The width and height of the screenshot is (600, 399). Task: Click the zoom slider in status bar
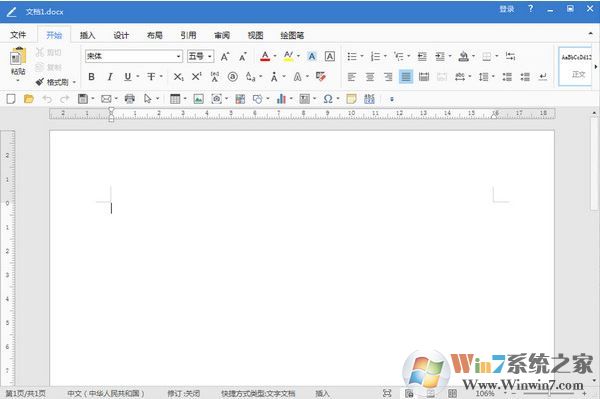549,393
